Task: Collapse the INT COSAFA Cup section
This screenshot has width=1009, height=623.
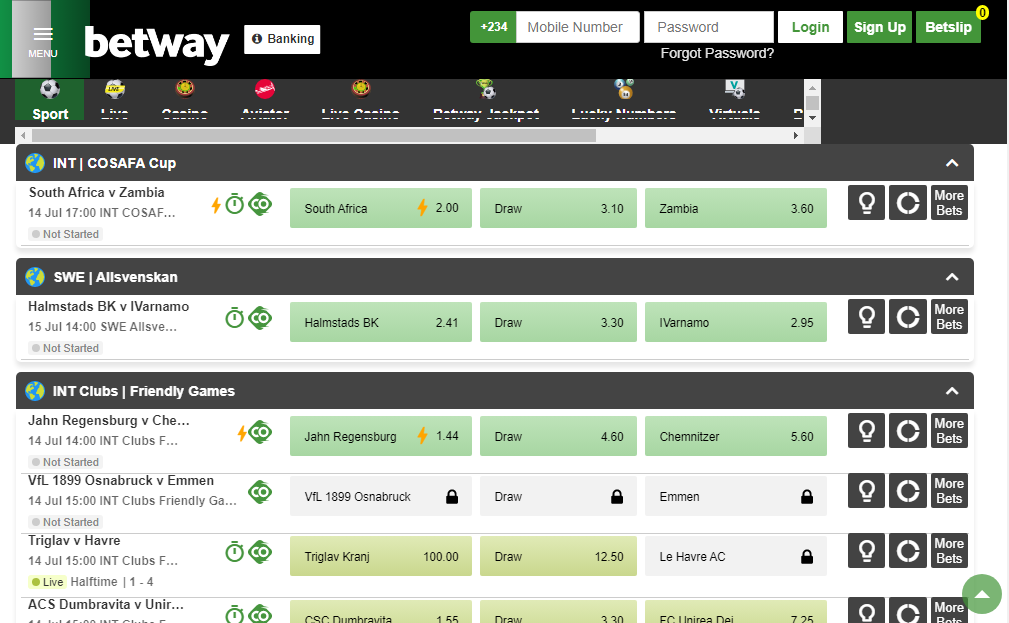Action: (952, 163)
